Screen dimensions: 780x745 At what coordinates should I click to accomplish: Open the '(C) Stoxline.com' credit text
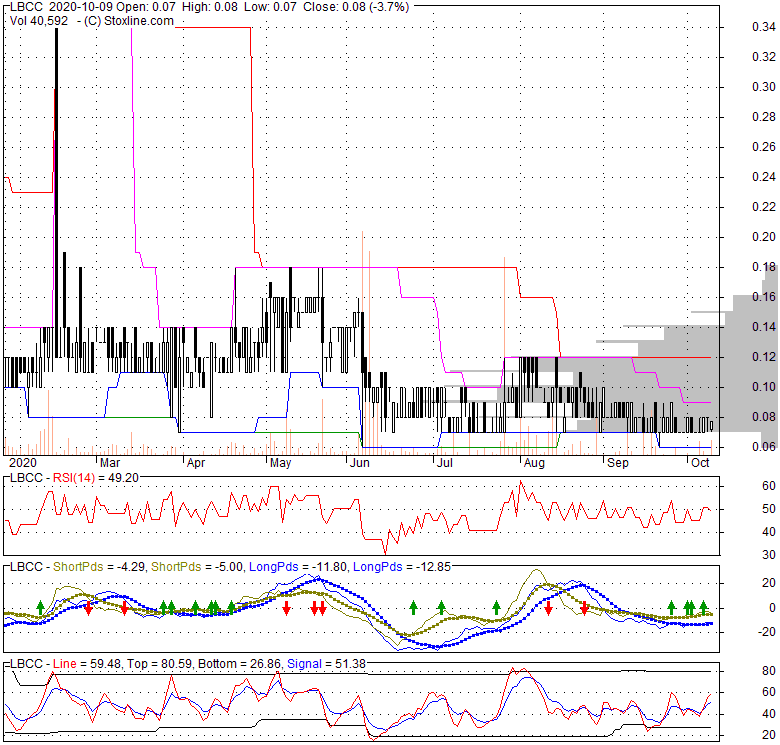(128, 21)
